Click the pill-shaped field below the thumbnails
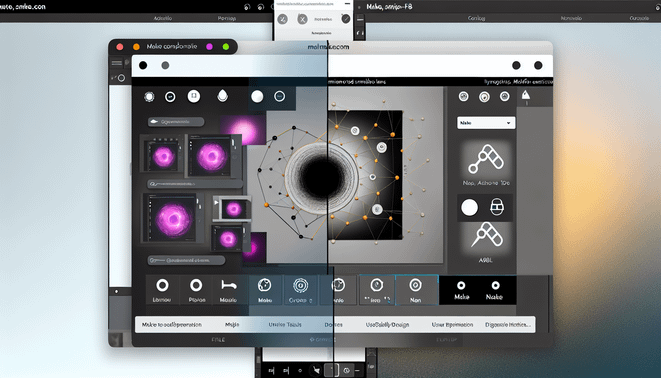This screenshot has height=378, width=661. tap(186, 260)
